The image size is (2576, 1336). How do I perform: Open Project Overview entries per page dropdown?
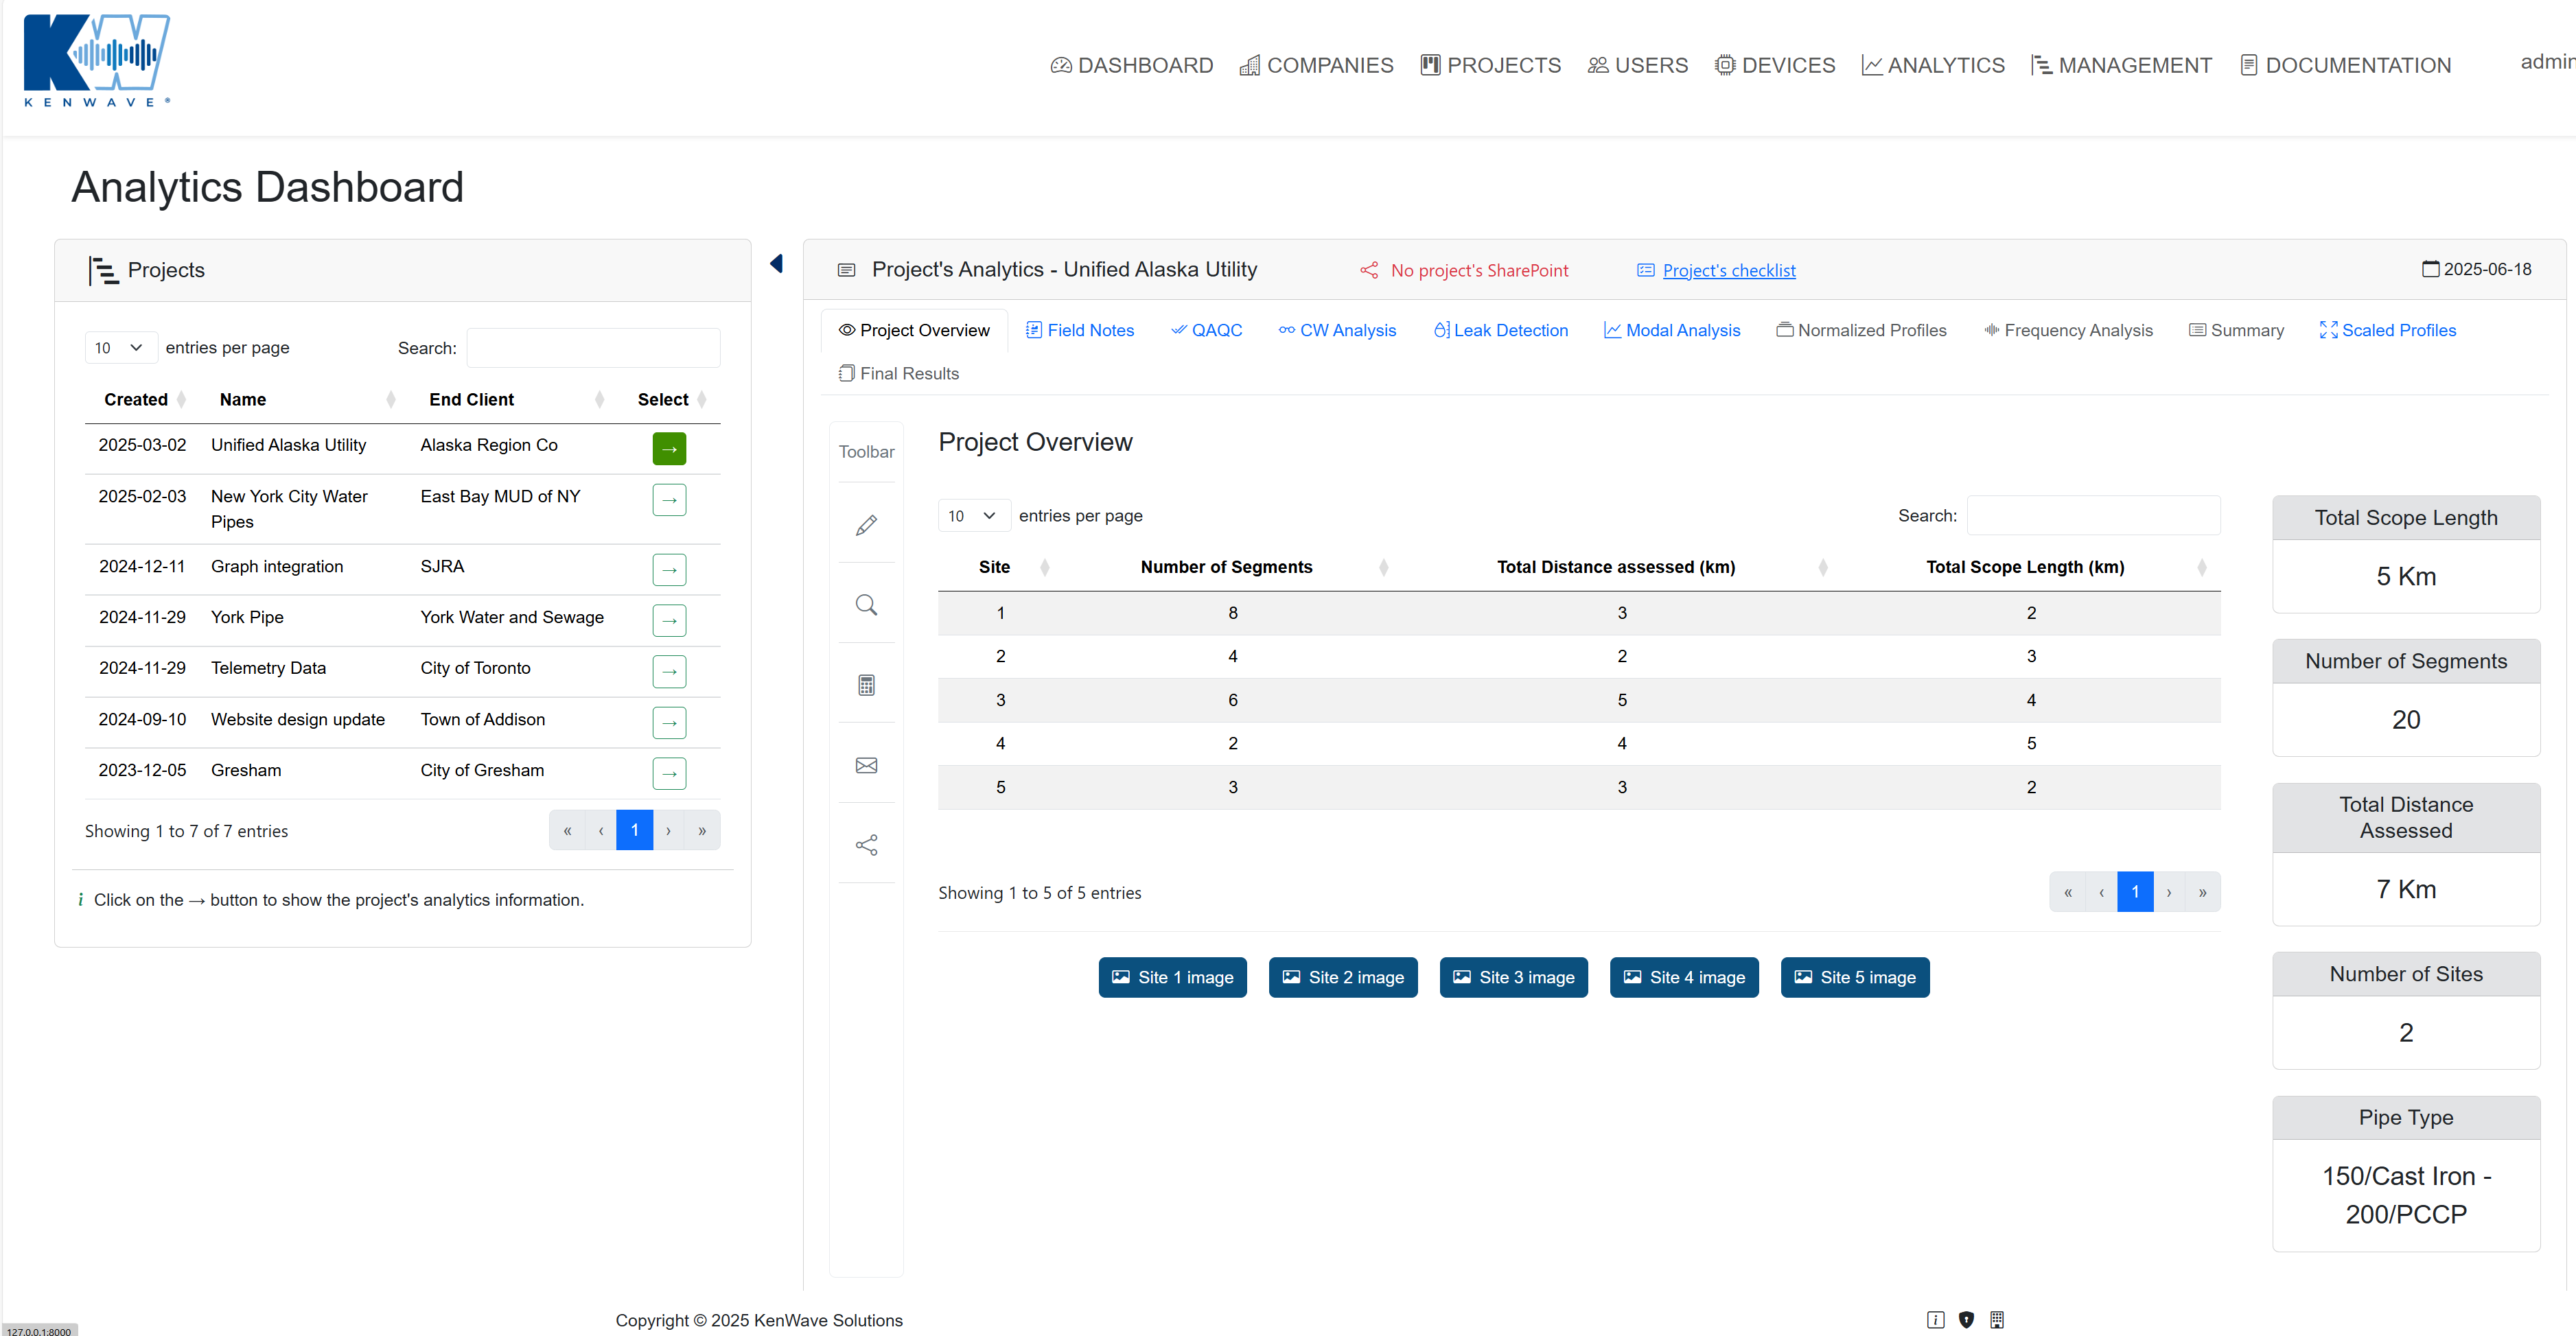pos(973,516)
